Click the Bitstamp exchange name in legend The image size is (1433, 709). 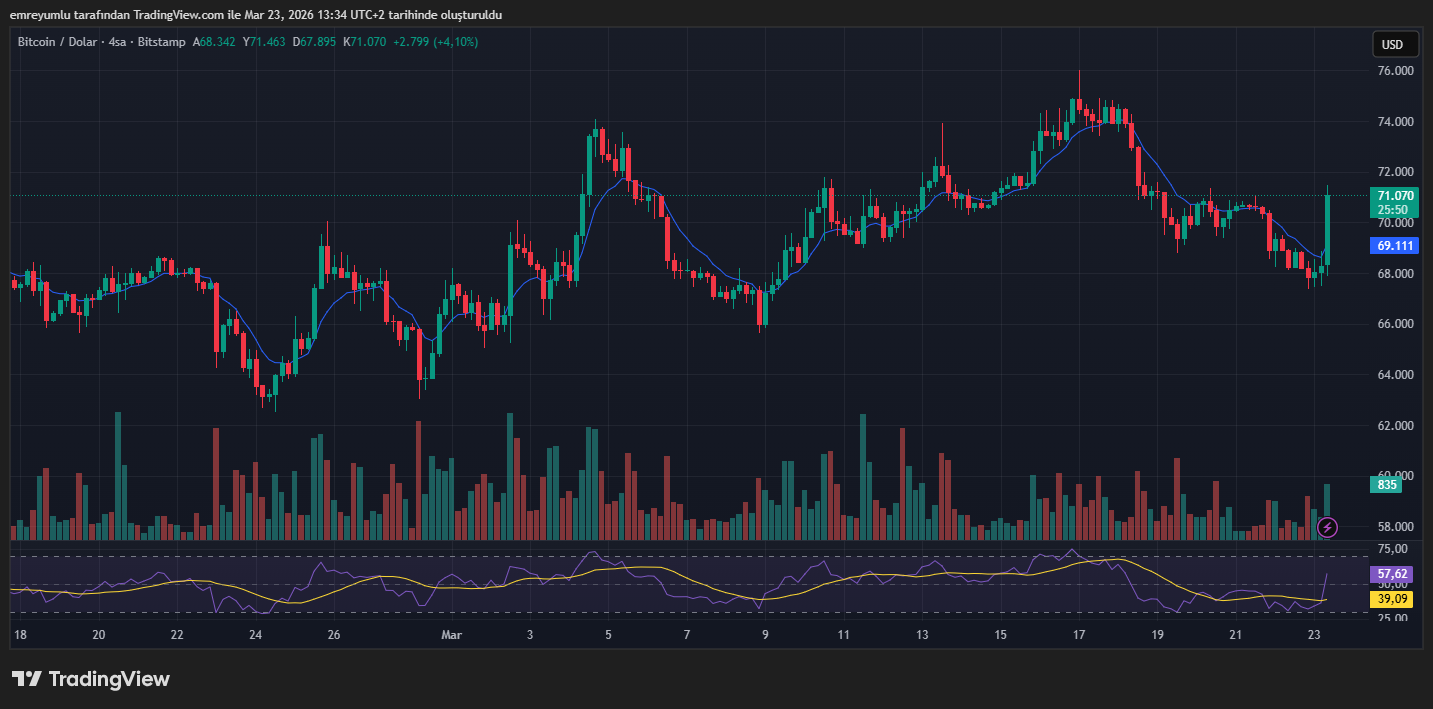pyautogui.click(x=161, y=42)
